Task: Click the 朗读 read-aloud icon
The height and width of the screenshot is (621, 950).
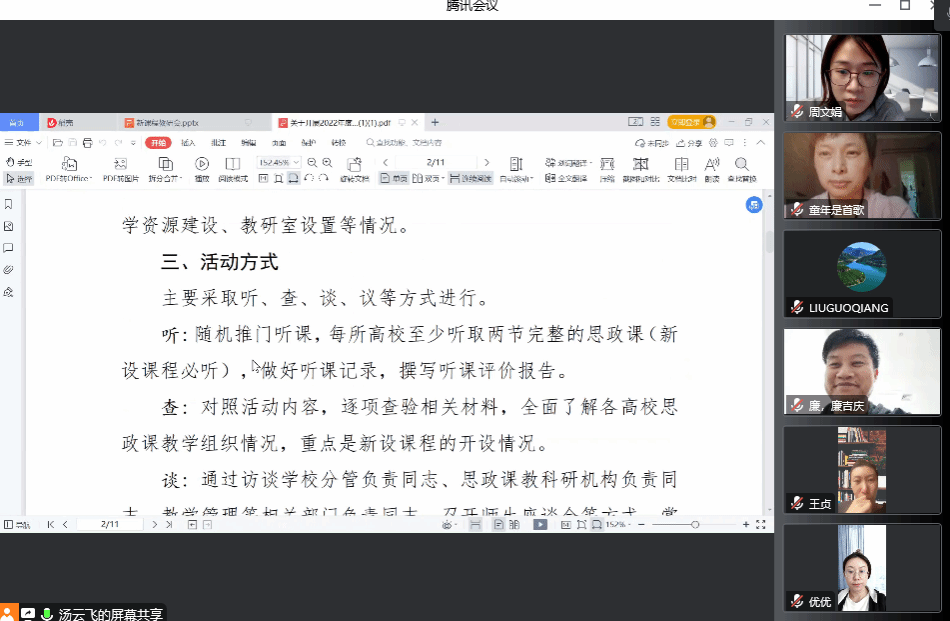Action: (711, 164)
